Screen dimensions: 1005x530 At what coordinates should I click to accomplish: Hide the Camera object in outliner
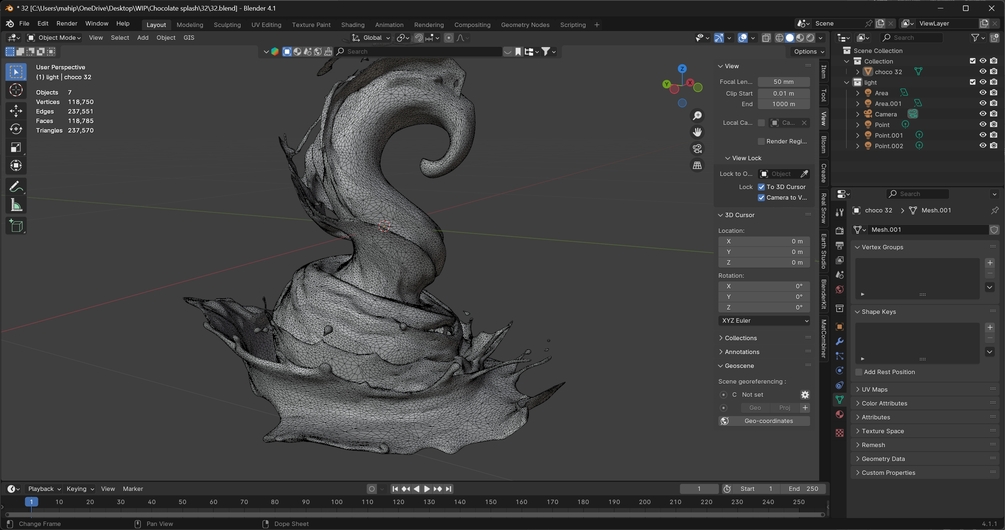982,114
